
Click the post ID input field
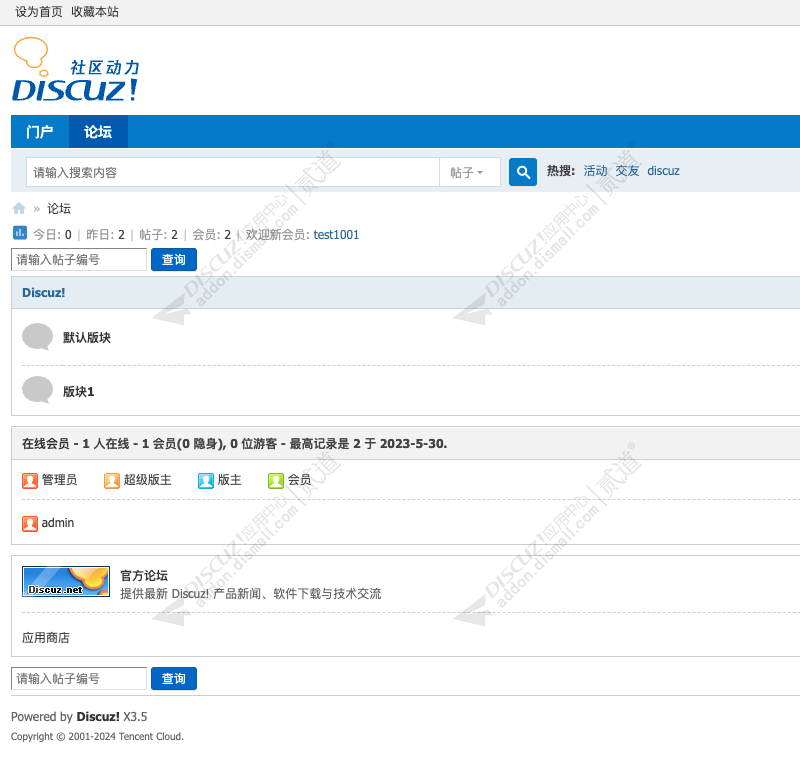[79, 259]
